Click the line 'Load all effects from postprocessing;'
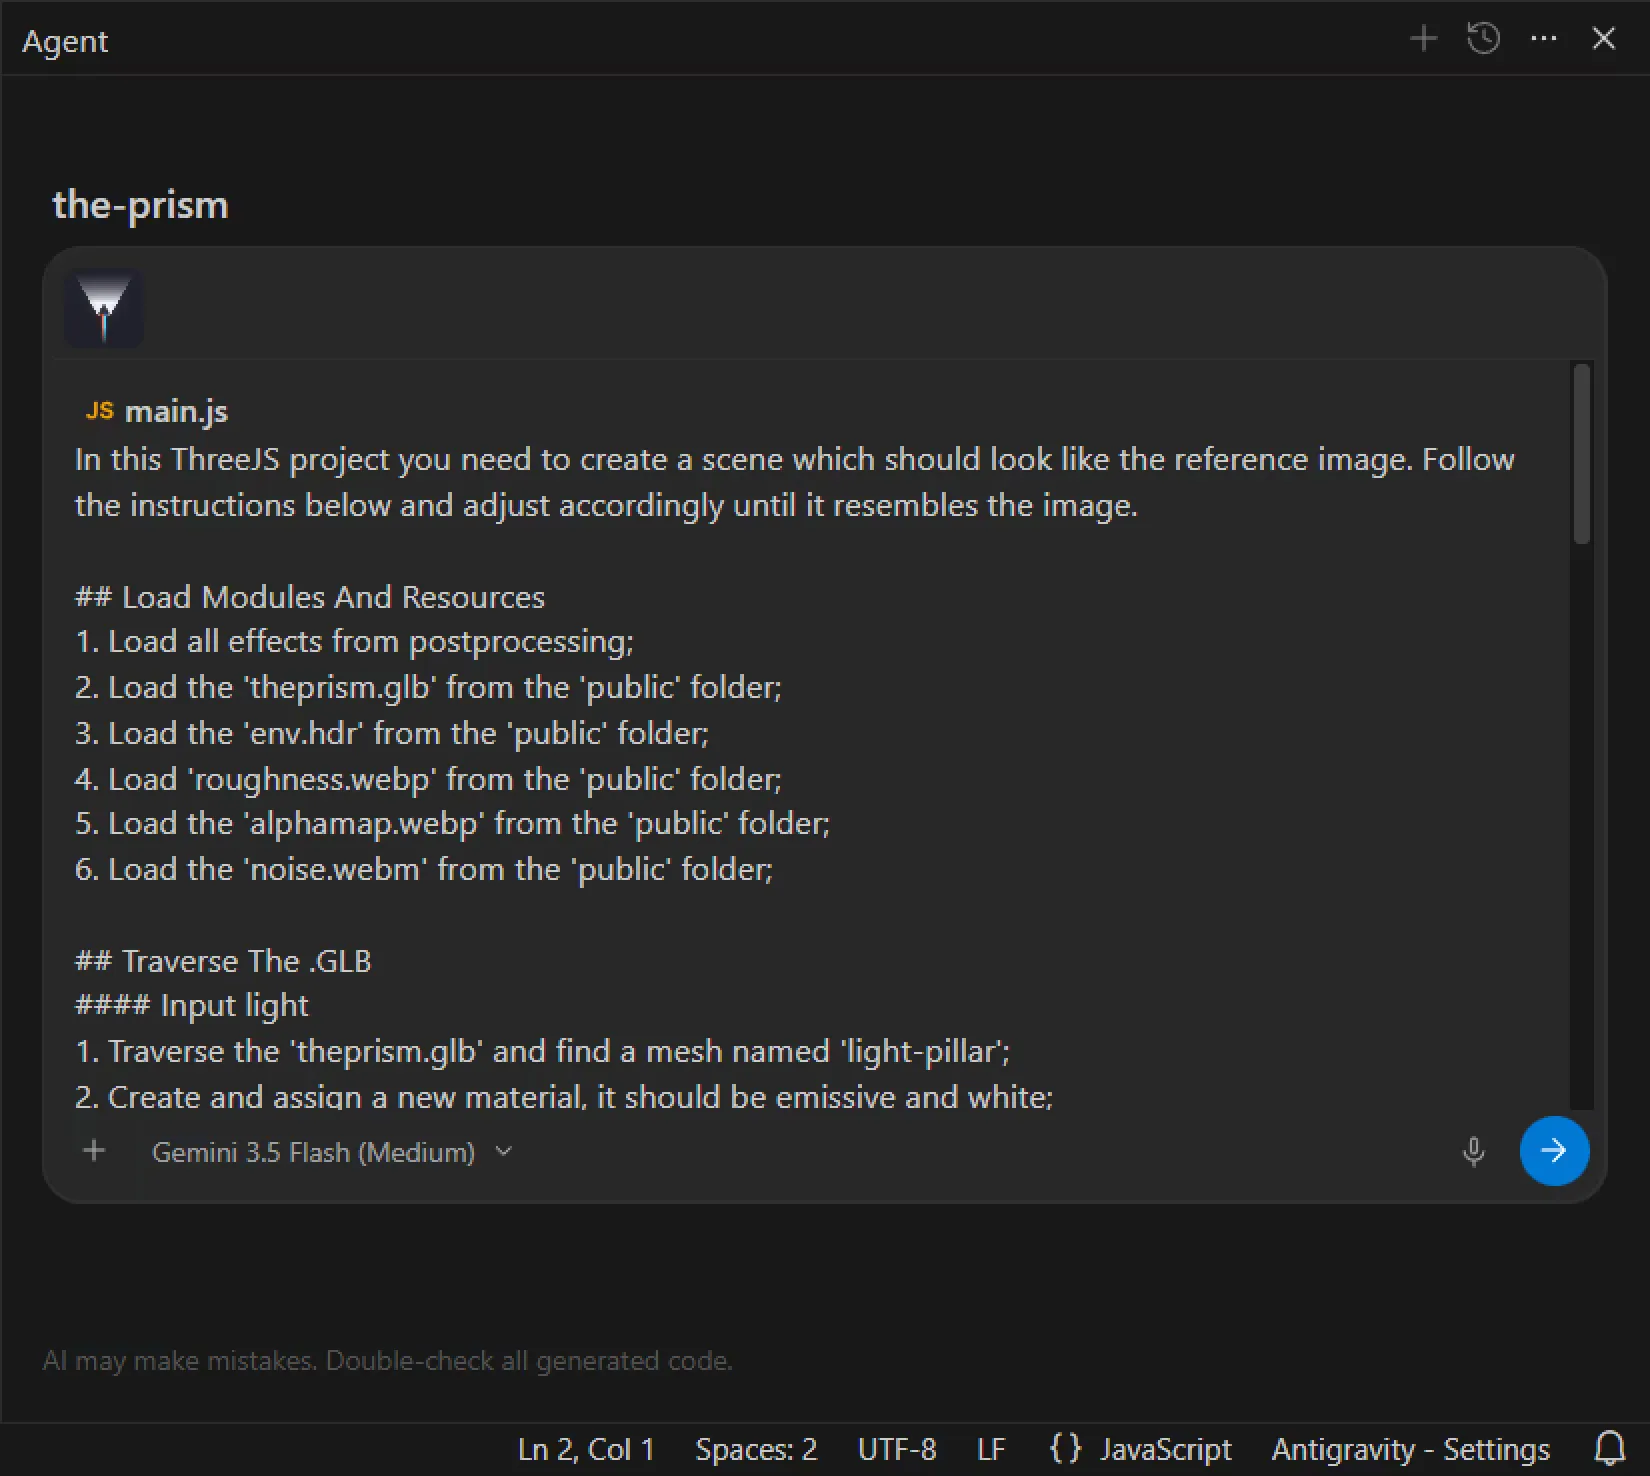 click(x=355, y=641)
